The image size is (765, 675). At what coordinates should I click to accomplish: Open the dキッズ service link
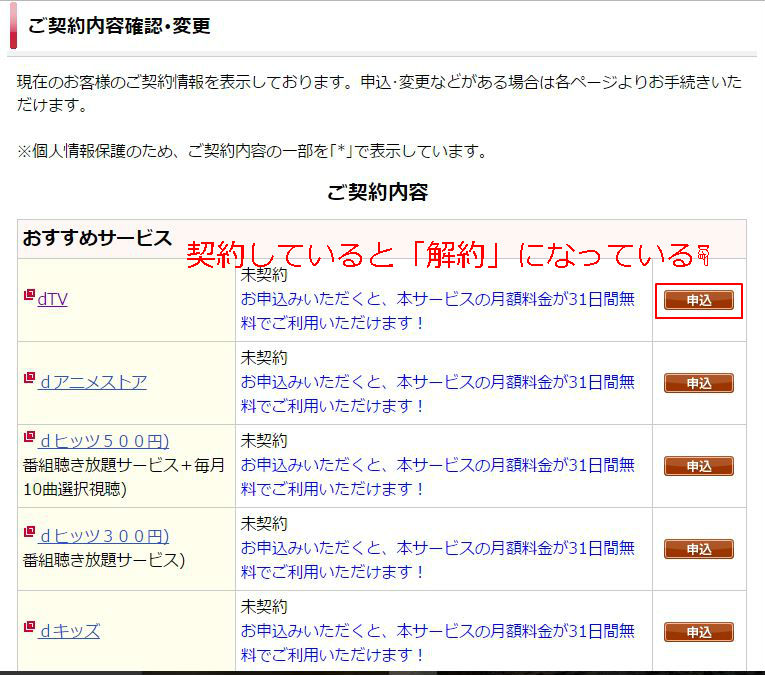pyautogui.click(x=69, y=631)
